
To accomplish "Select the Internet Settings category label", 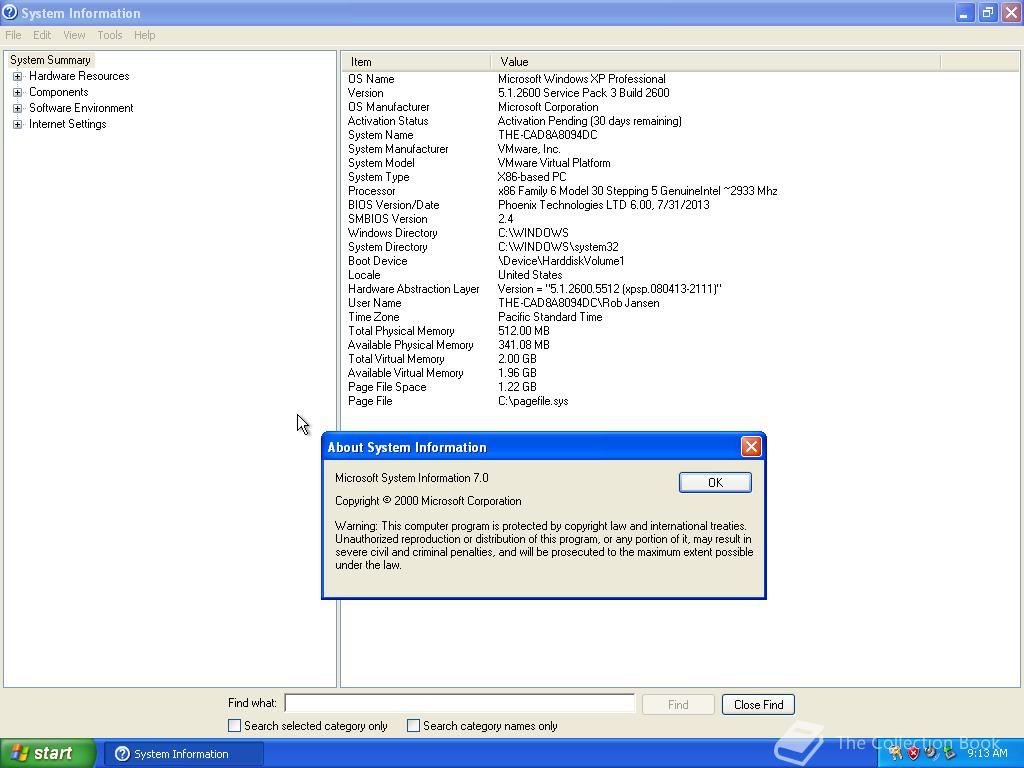I will 67,124.
